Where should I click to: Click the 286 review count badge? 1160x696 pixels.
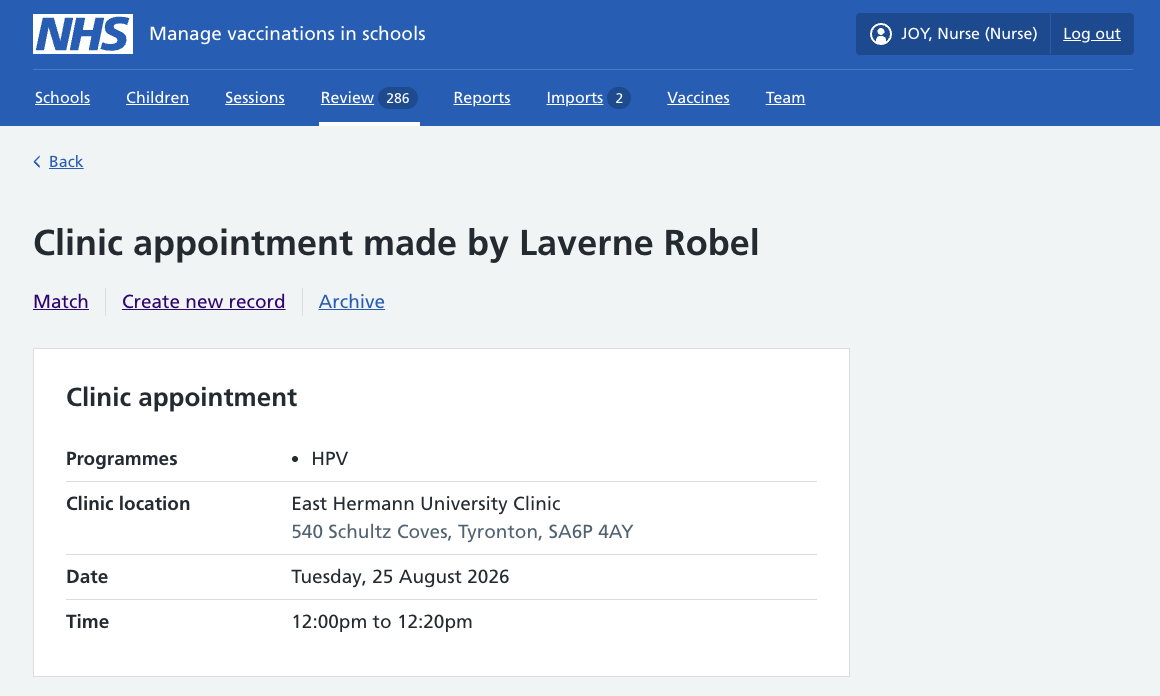398,98
